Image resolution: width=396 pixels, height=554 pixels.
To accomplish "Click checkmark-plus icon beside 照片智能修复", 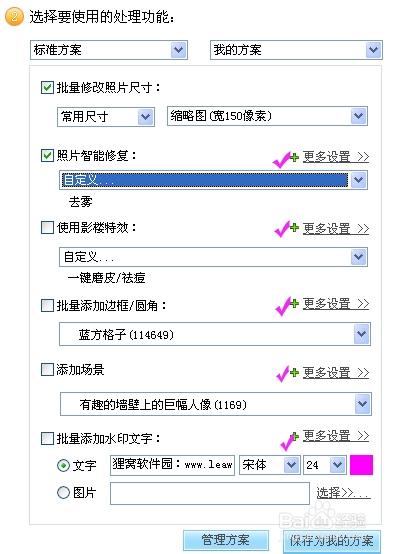I will (x=285, y=159).
